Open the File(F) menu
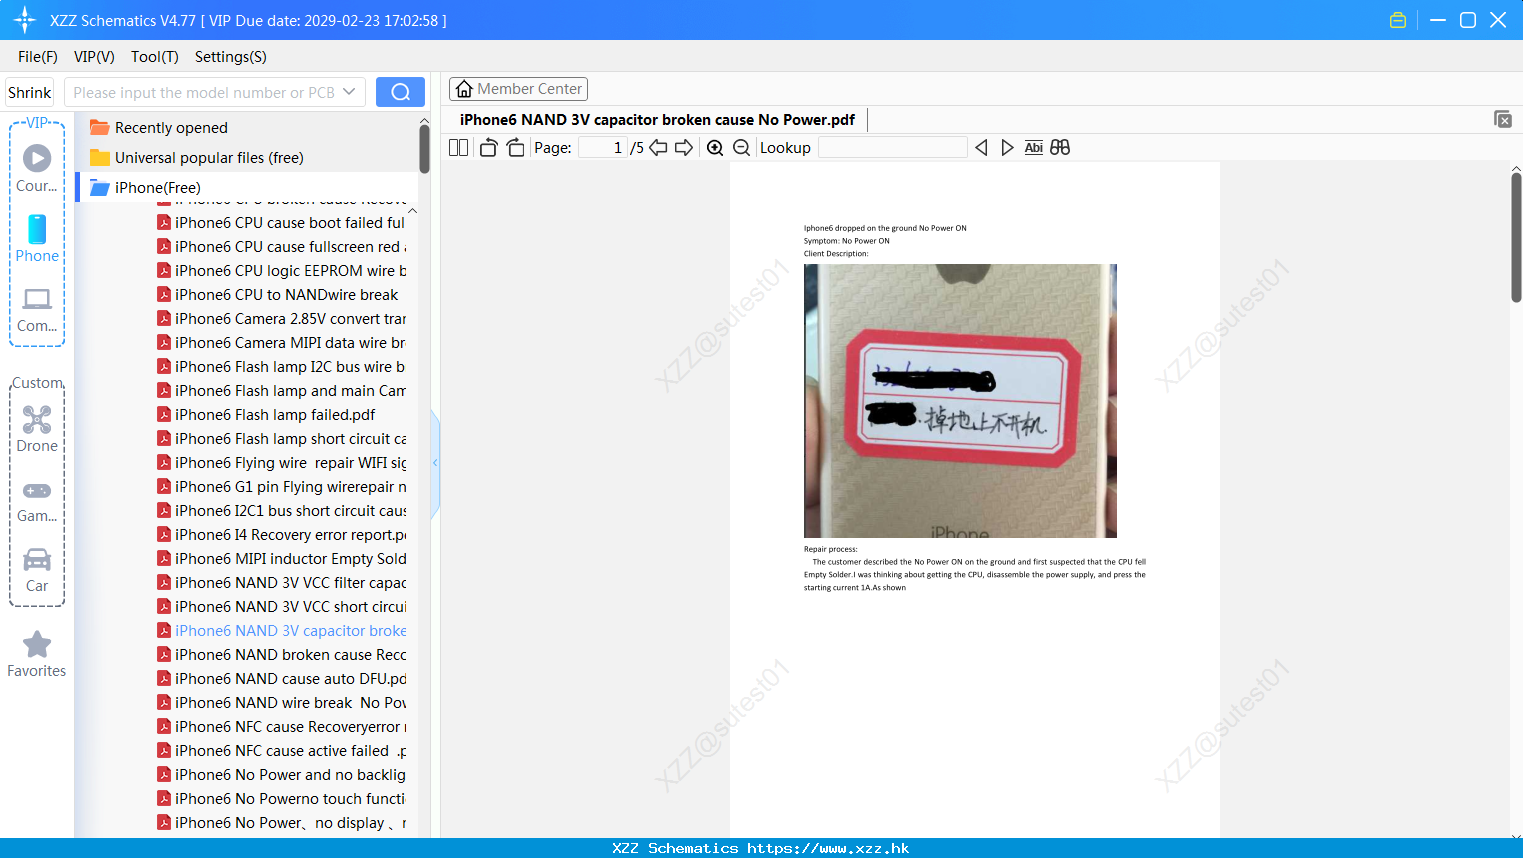Viewport: 1523px width, 858px height. pyautogui.click(x=38, y=57)
